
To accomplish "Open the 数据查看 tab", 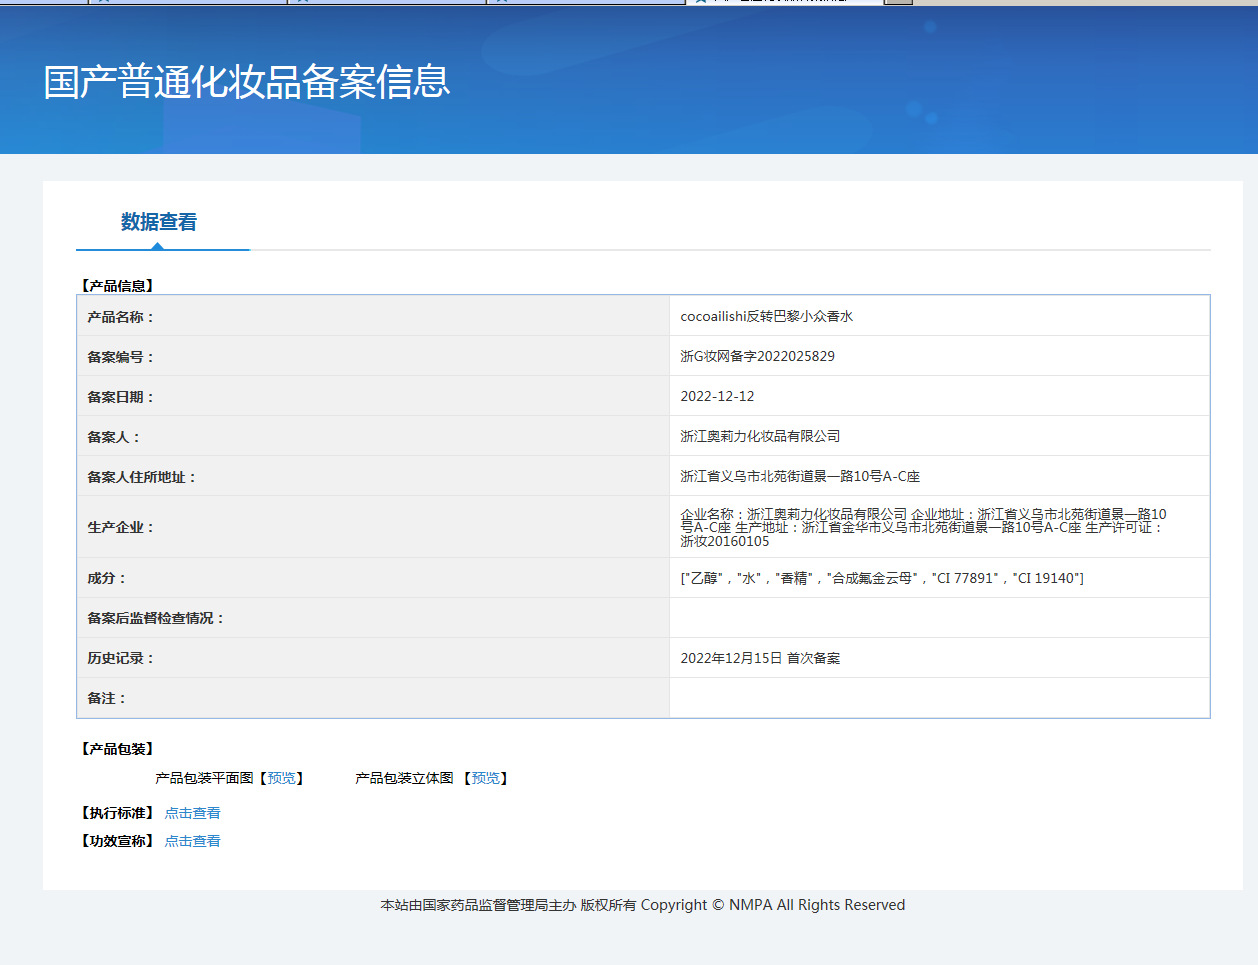I will [x=159, y=222].
